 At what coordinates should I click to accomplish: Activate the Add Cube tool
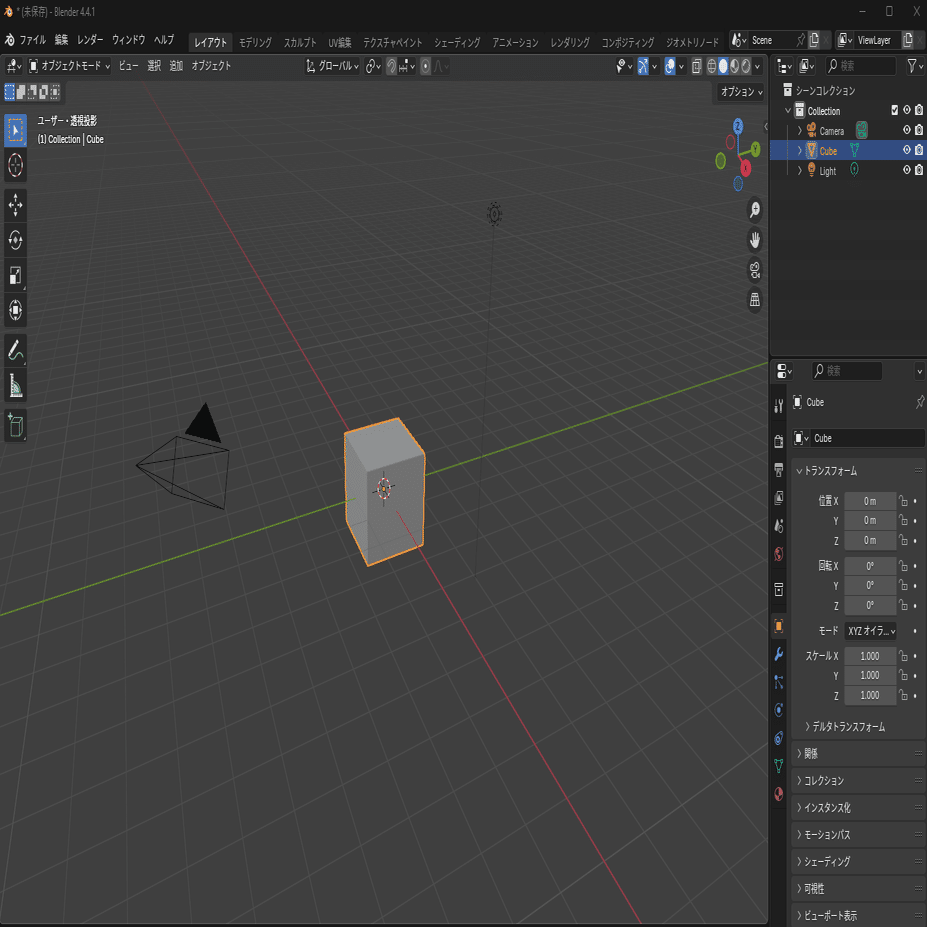coord(16,426)
